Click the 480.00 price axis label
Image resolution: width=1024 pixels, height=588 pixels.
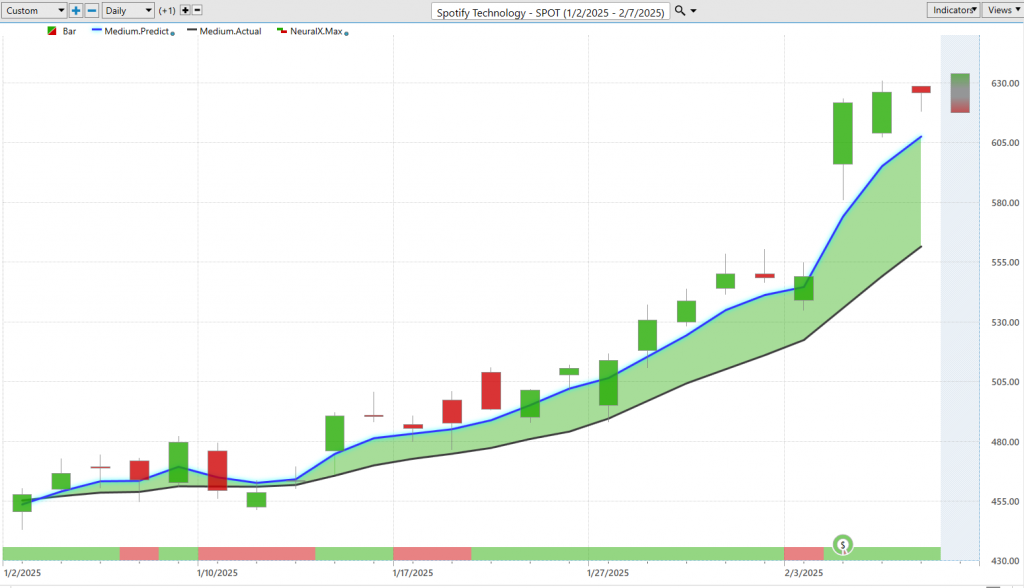[x=1005, y=442]
